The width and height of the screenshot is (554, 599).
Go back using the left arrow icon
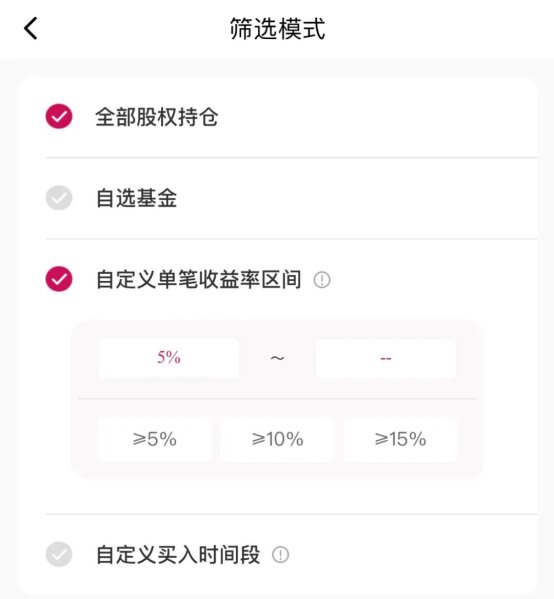pyautogui.click(x=31, y=28)
